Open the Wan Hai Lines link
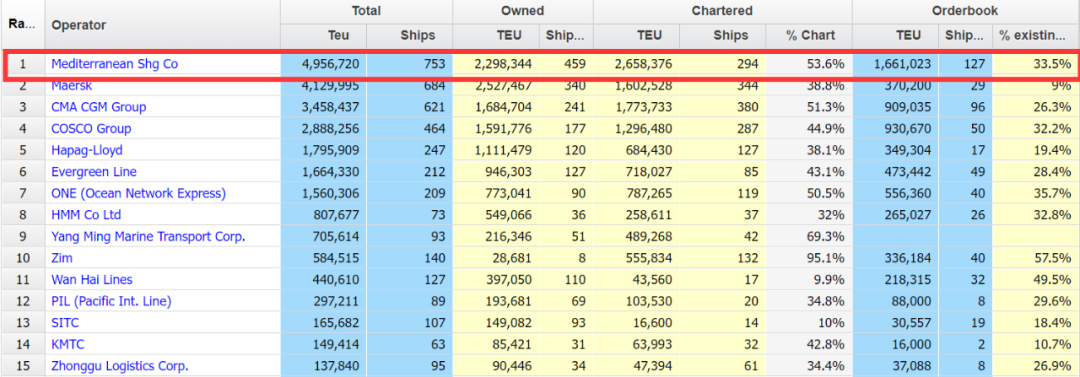The width and height of the screenshot is (1080, 377). (x=92, y=280)
